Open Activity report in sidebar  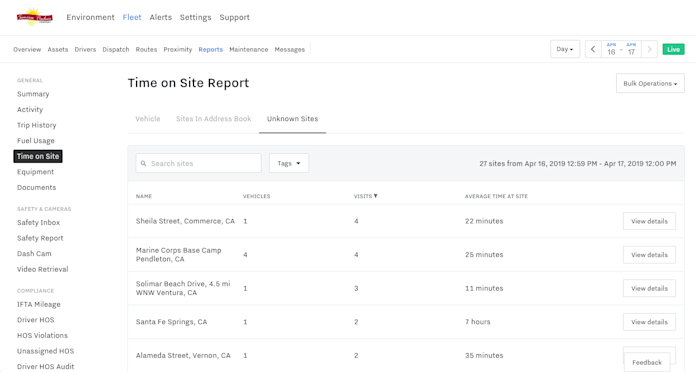(30, 110)
